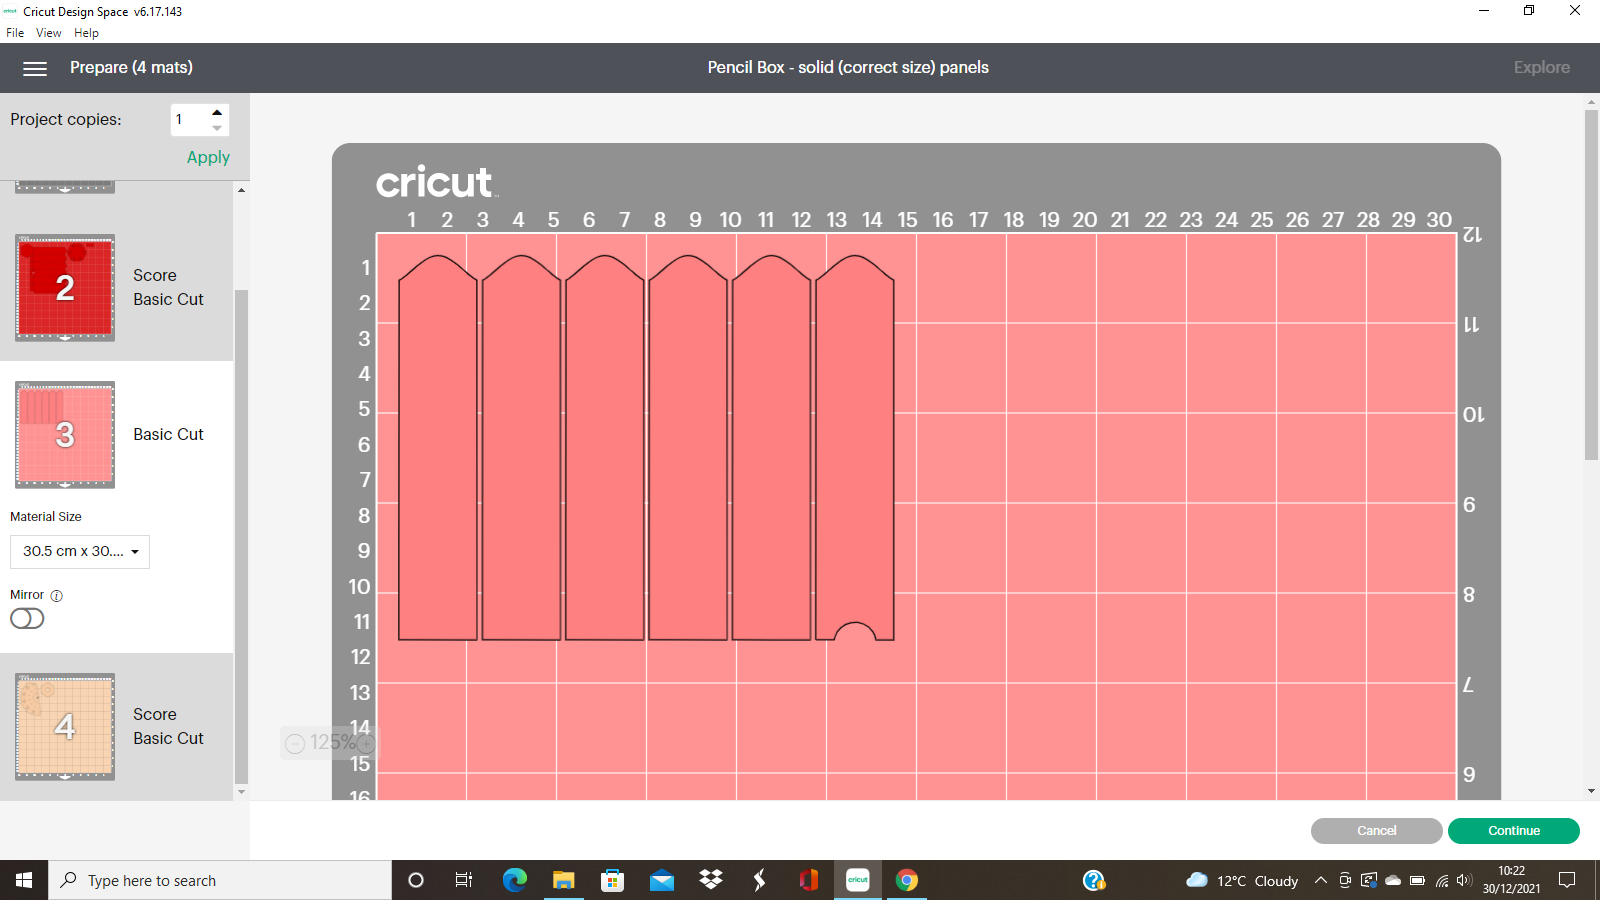Viewport: 1600px width, 900px height.
Task: Open the Mail app from the taskbar
Action: (661, 880)
